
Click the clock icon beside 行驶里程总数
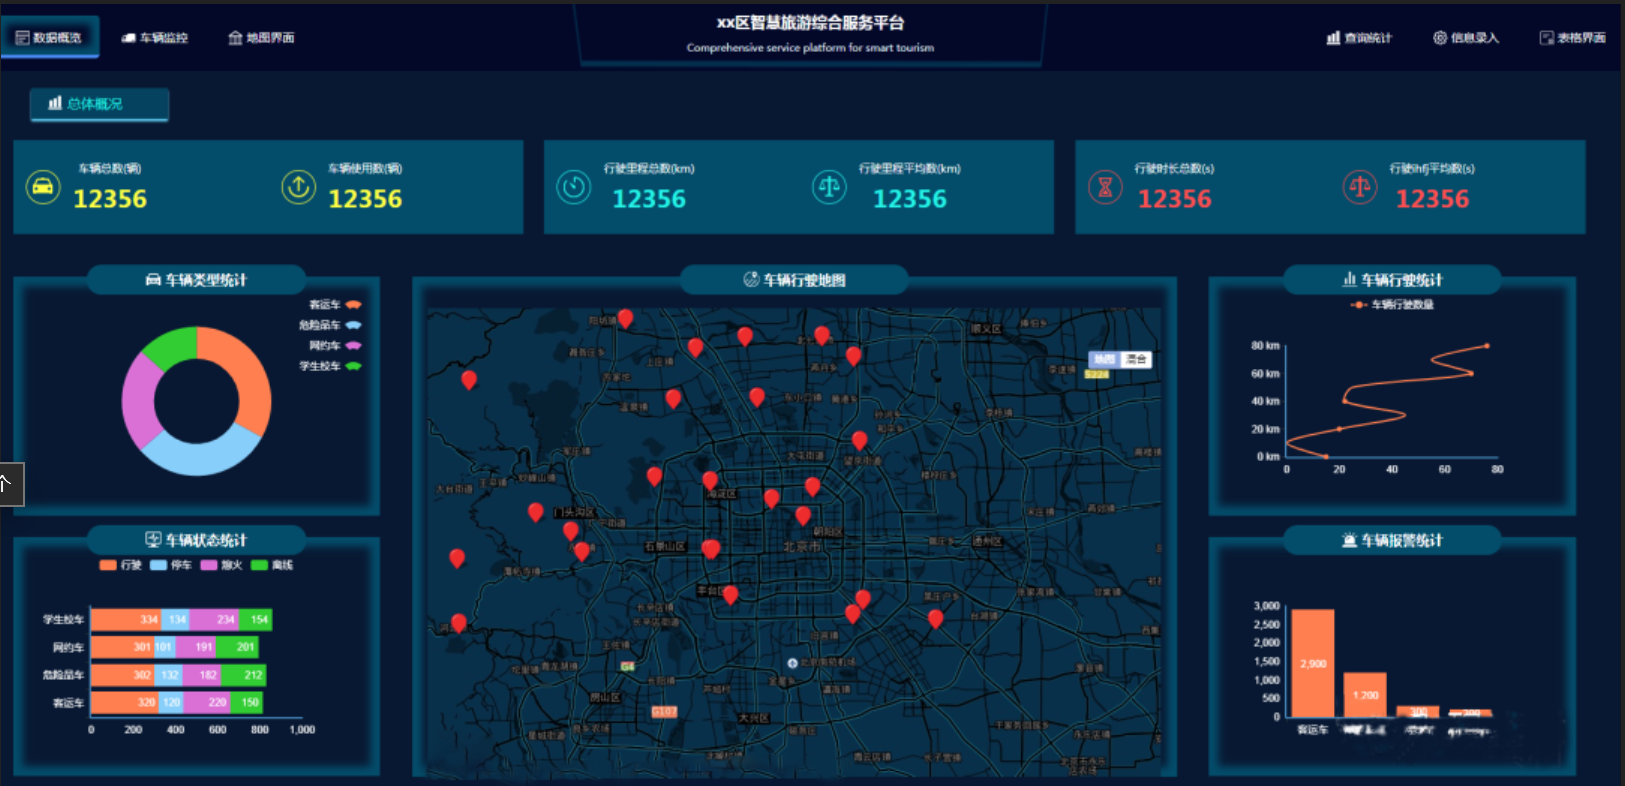(x=574, y=187)
